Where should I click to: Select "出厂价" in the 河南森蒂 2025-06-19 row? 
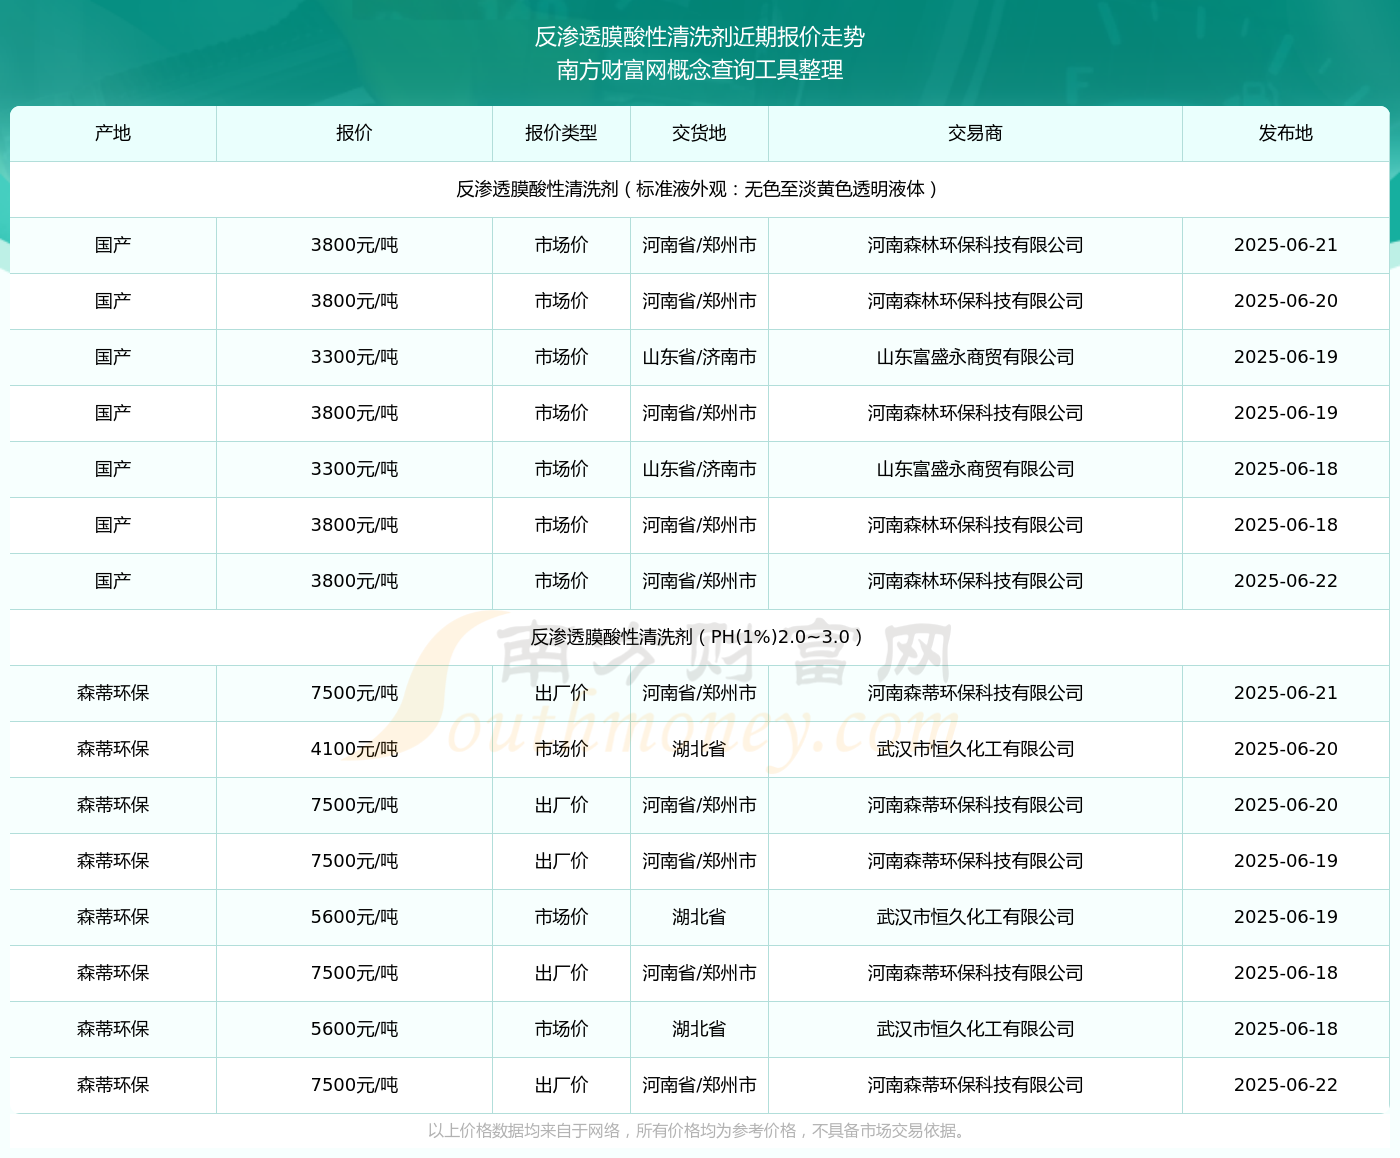[x=561, y=861]
